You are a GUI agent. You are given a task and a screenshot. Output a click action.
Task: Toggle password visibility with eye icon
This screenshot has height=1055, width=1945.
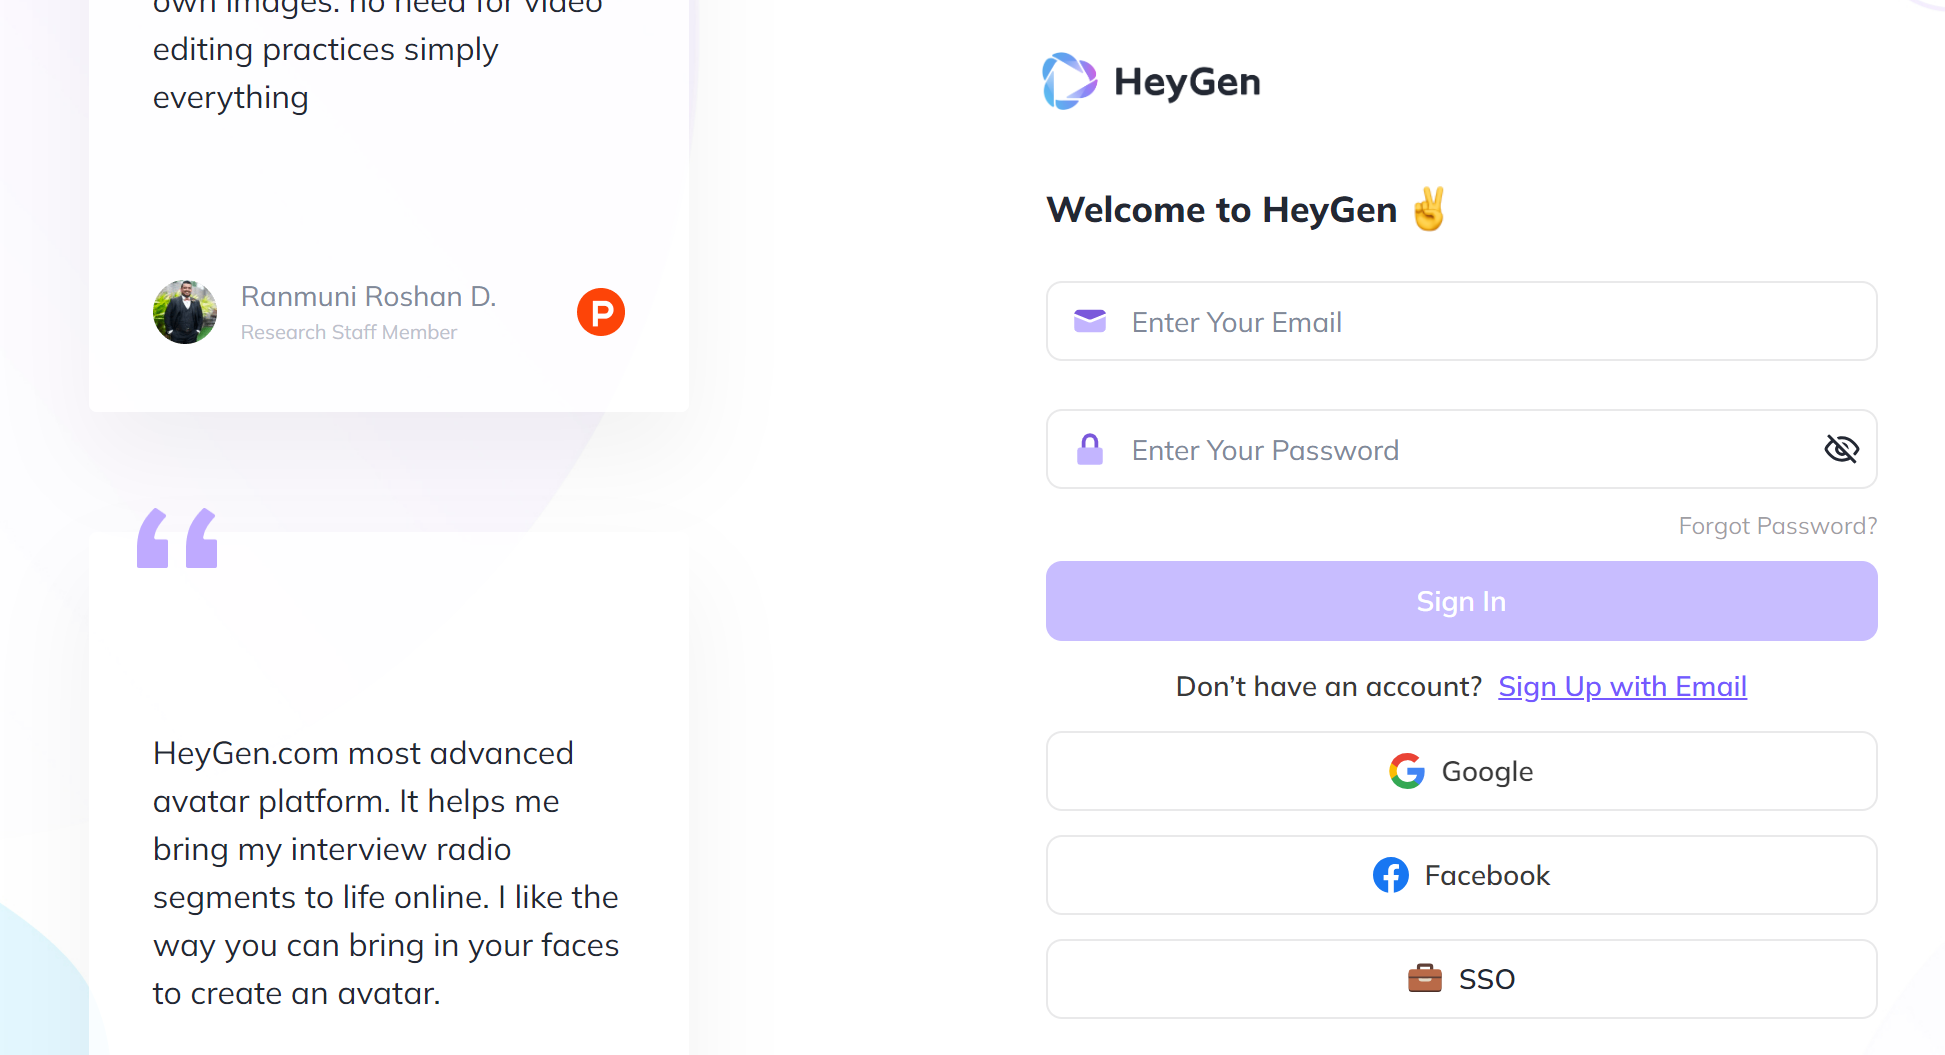pos(1841,449)
